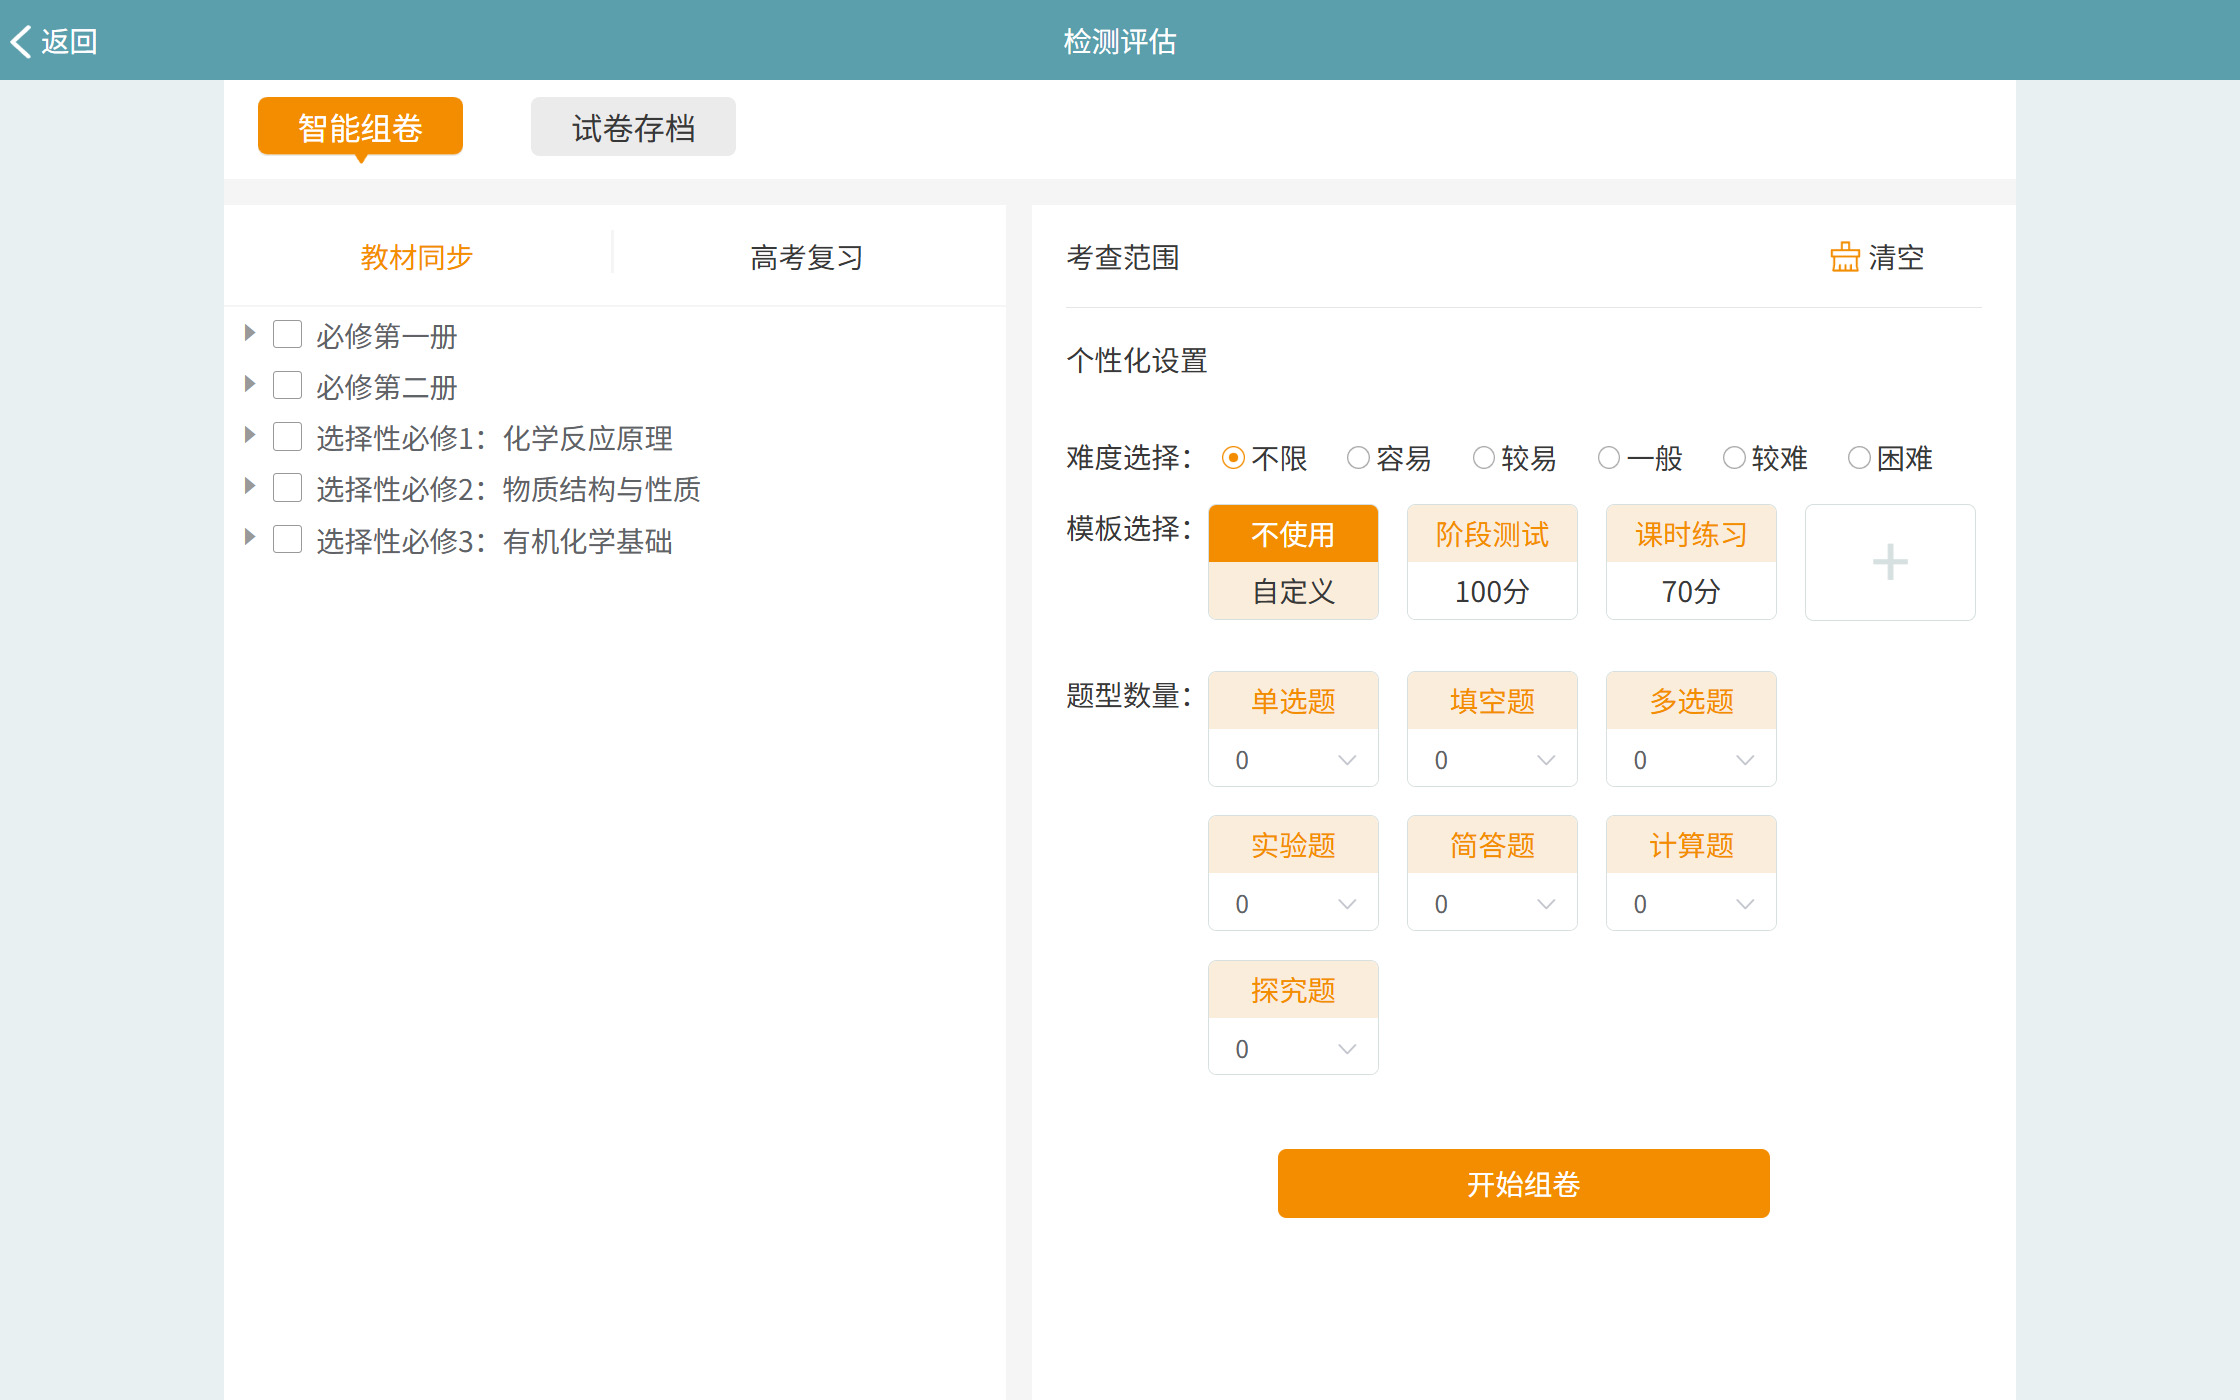Expand 选择性必修1 tree node arrow
The height and width of the screenshot is (1400, 2240).
point(250,435)
